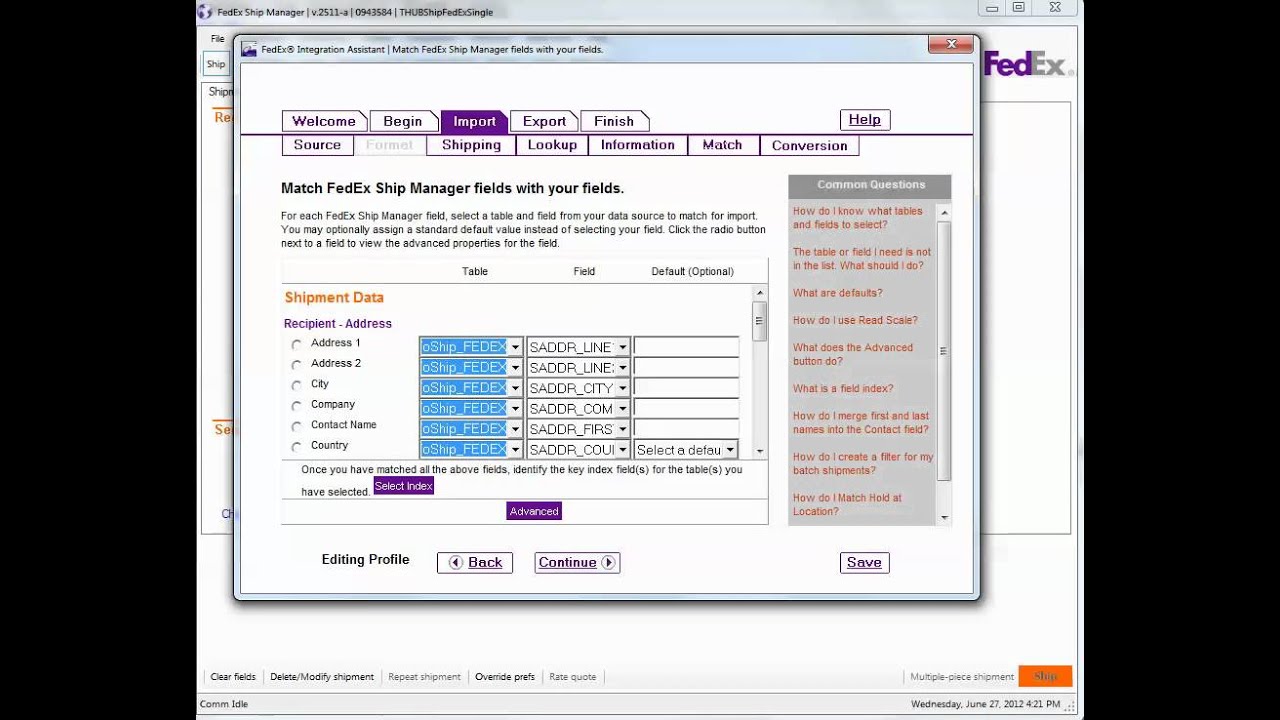
Task: Click the Advanced button
Action: [x=534, y=511]
